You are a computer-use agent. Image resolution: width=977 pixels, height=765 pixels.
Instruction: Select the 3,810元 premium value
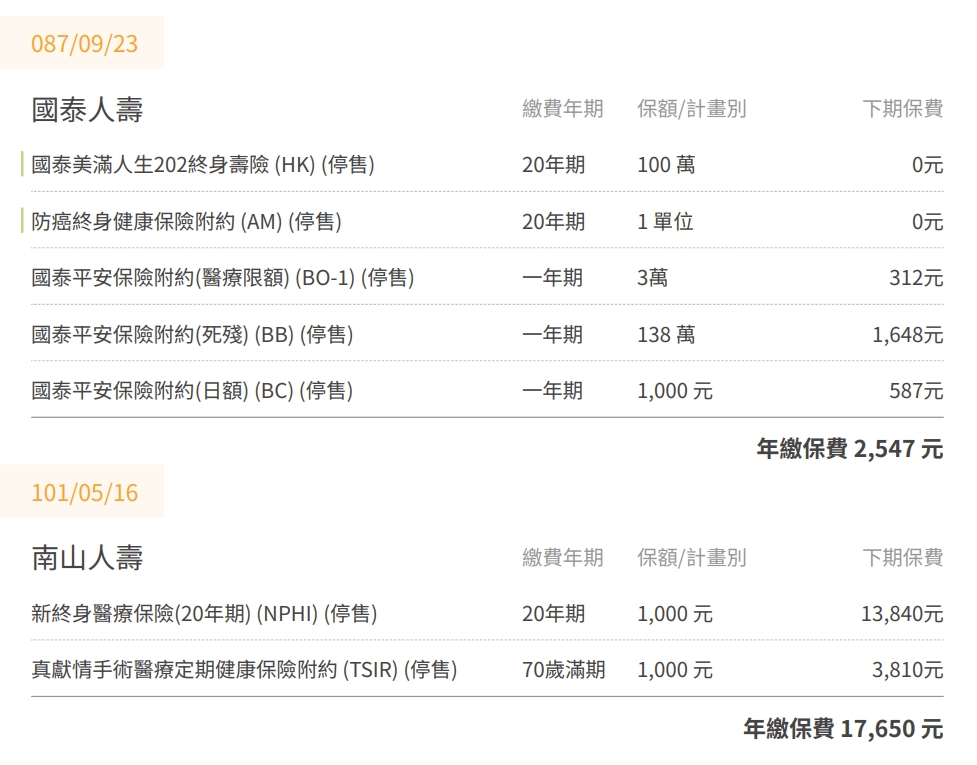click(907, 670)
